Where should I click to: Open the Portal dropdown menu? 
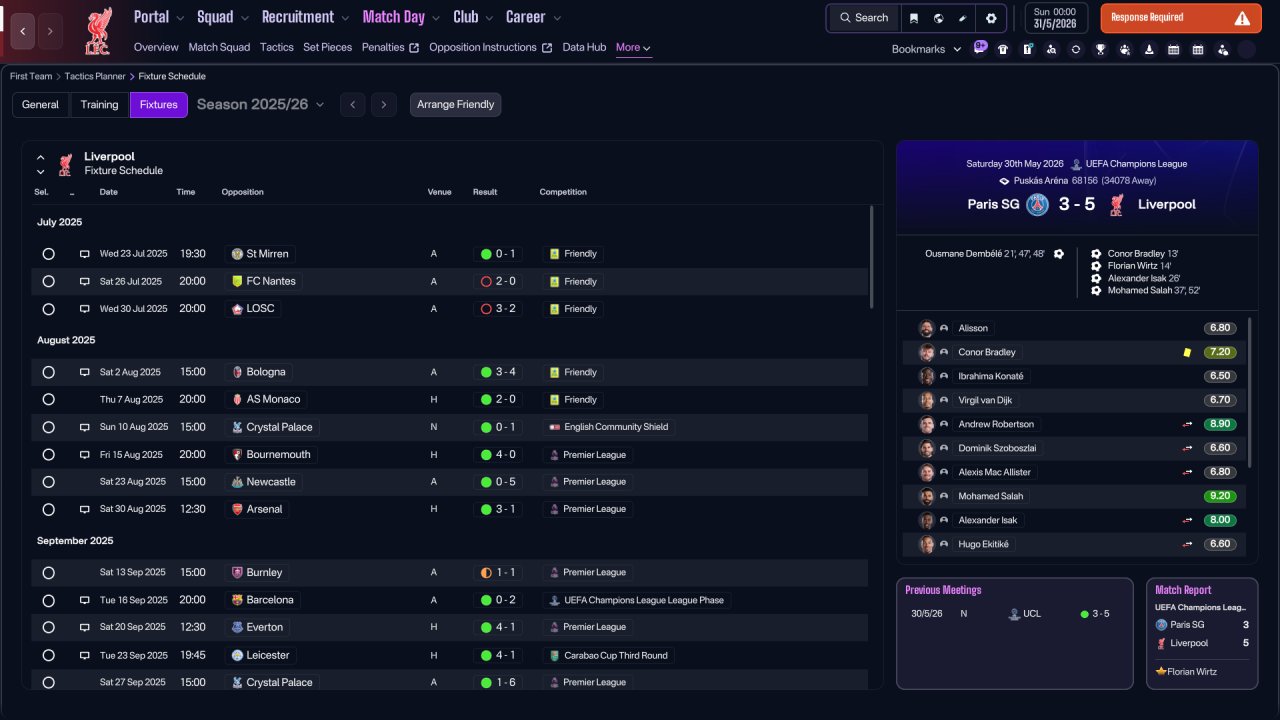(x=159, y=17)
